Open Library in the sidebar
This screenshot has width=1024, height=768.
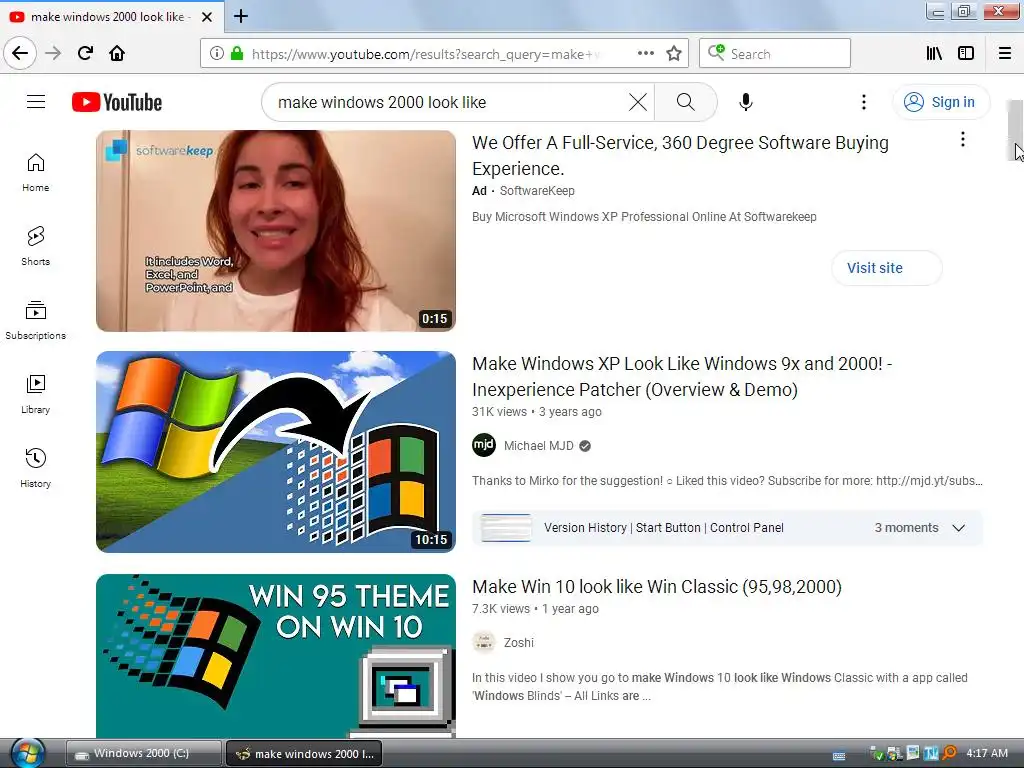pos(36,394)
